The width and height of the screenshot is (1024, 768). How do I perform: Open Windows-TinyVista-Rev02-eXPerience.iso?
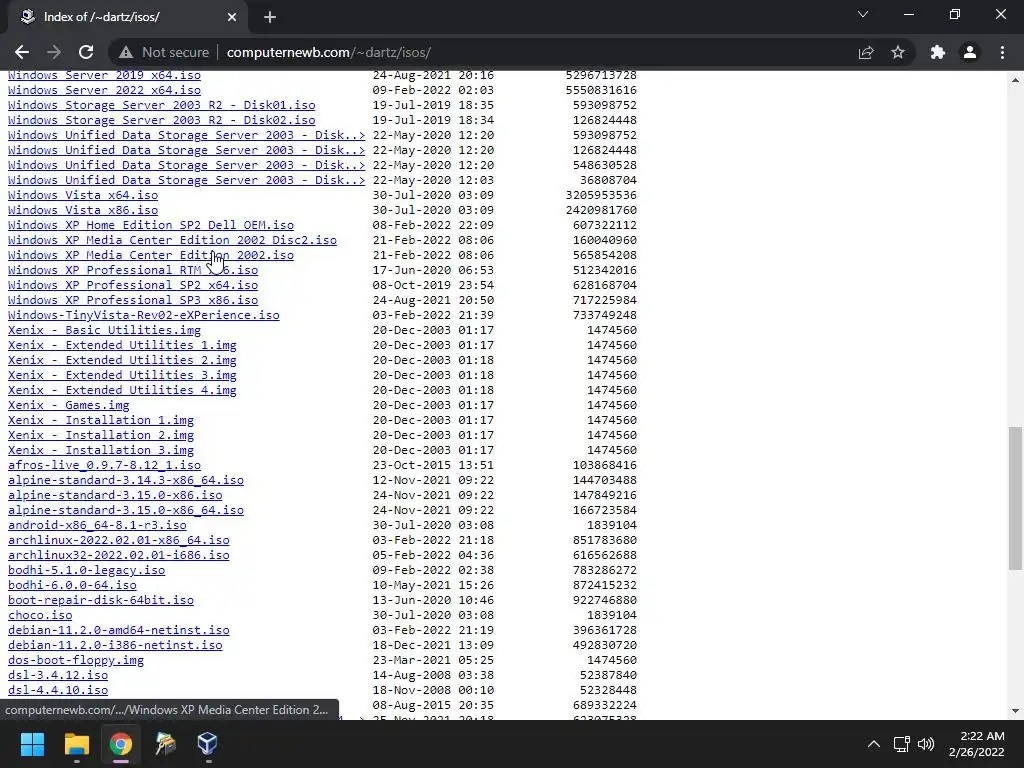pyautogui.click(x=144, y=315)
